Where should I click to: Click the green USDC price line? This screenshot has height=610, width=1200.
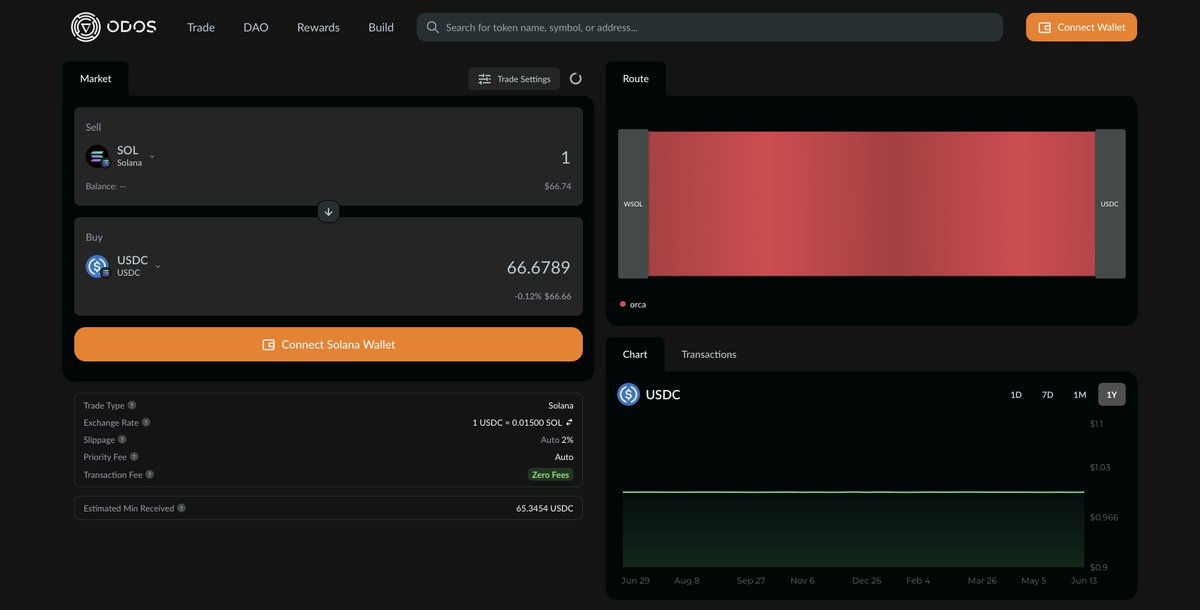click(x=853, y=492)
